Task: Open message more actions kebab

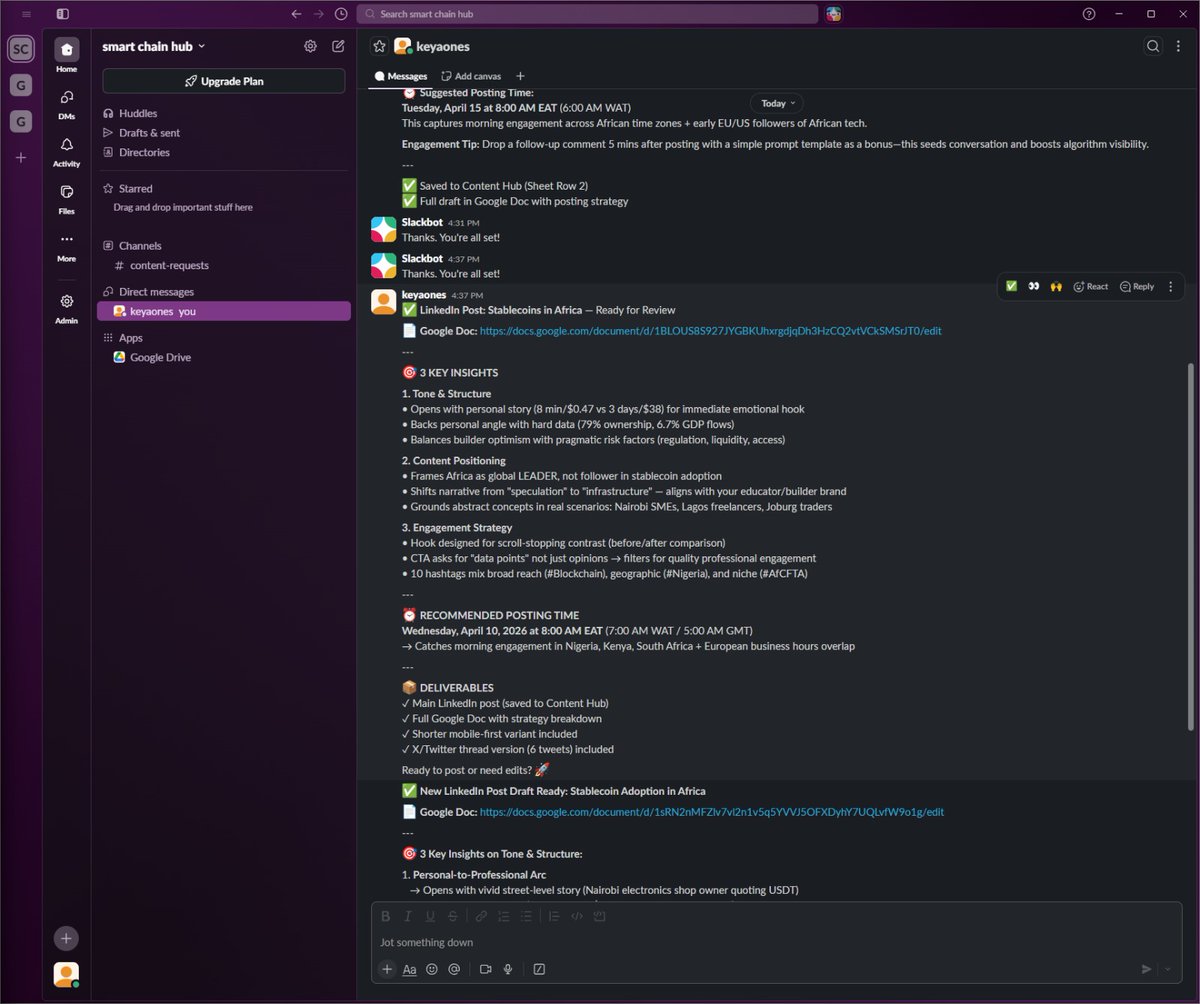Action: pyautogui.click(x=1171, y=286)
